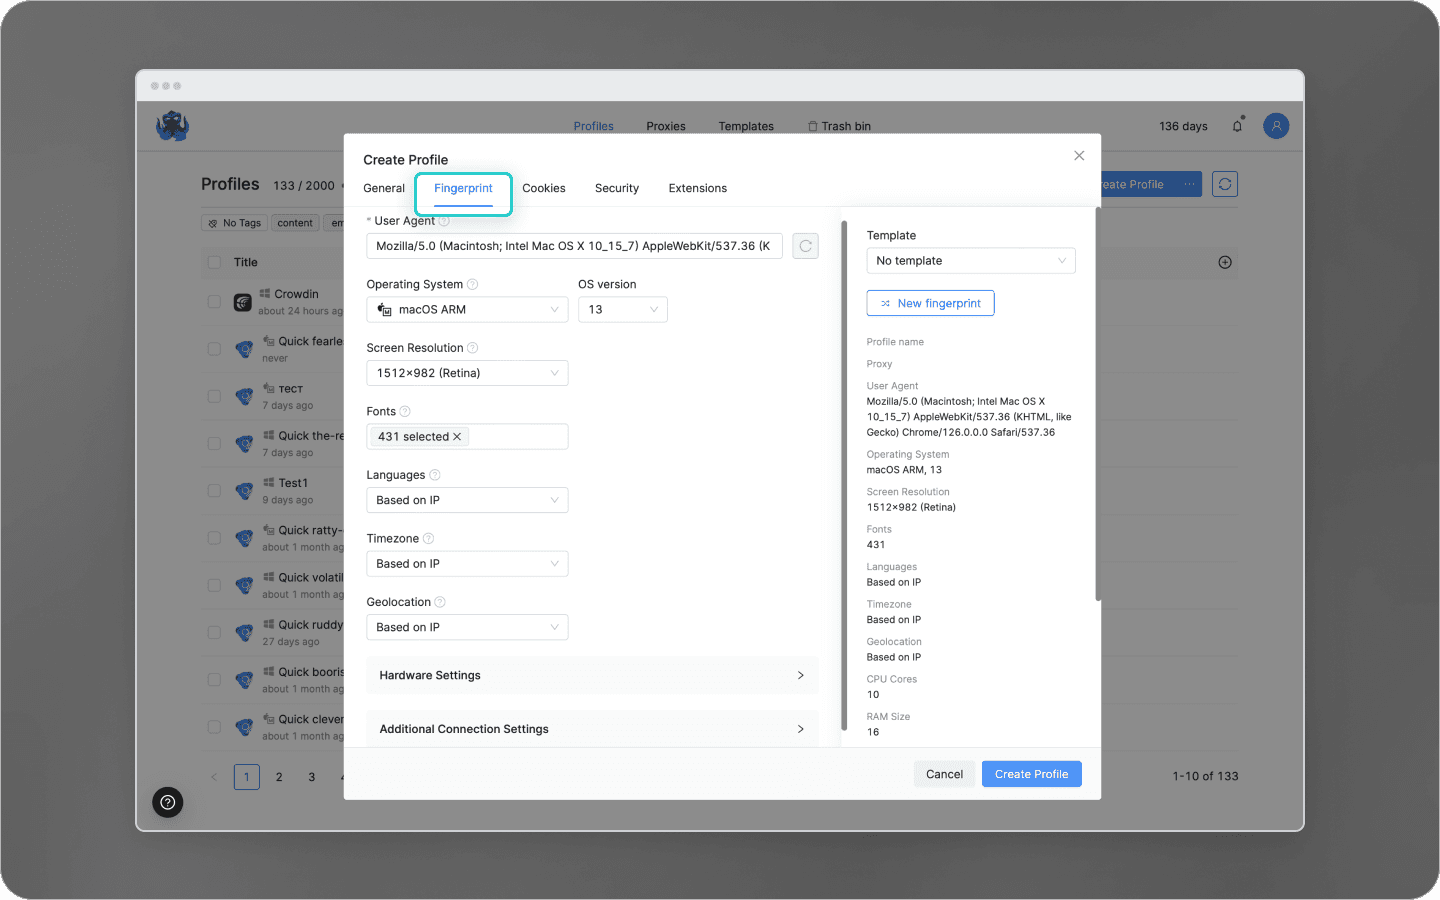Regenerate the User Agent with refresh icon
This screenshot has width=1440, height=900.
[x=805, y=246]
